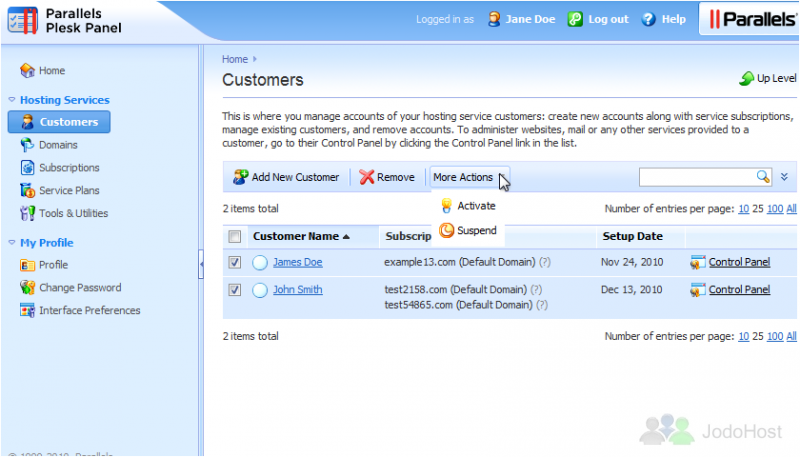Viewport: 800px width, 457px height.
Task: Open Domains in the sidebar
Action: click(x=58, y=145)
